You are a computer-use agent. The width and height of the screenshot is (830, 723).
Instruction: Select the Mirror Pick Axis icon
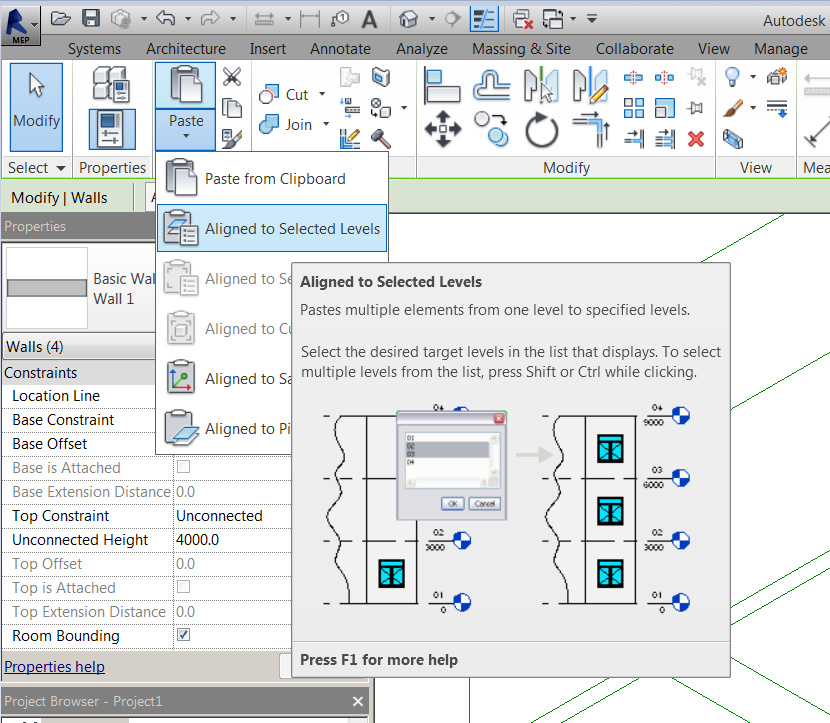pyautogui.click(x=541, y=86)
